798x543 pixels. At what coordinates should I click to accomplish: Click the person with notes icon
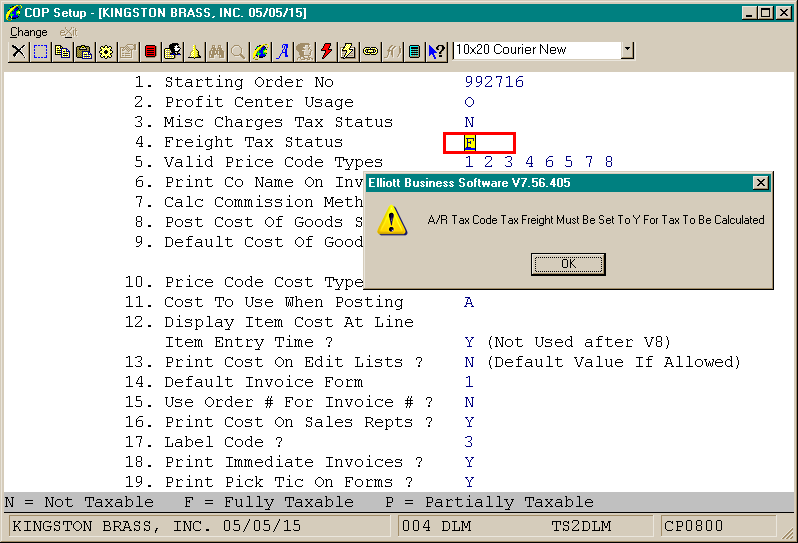pos(173,51)
